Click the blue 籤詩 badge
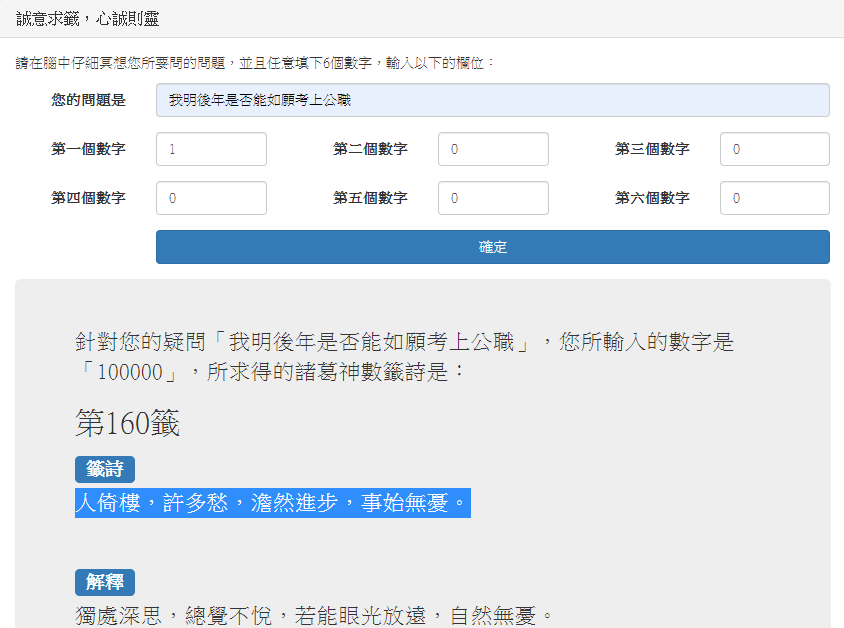Image resolution: width=844 pixels, height=628 pixels. click(x=104, y=469)
